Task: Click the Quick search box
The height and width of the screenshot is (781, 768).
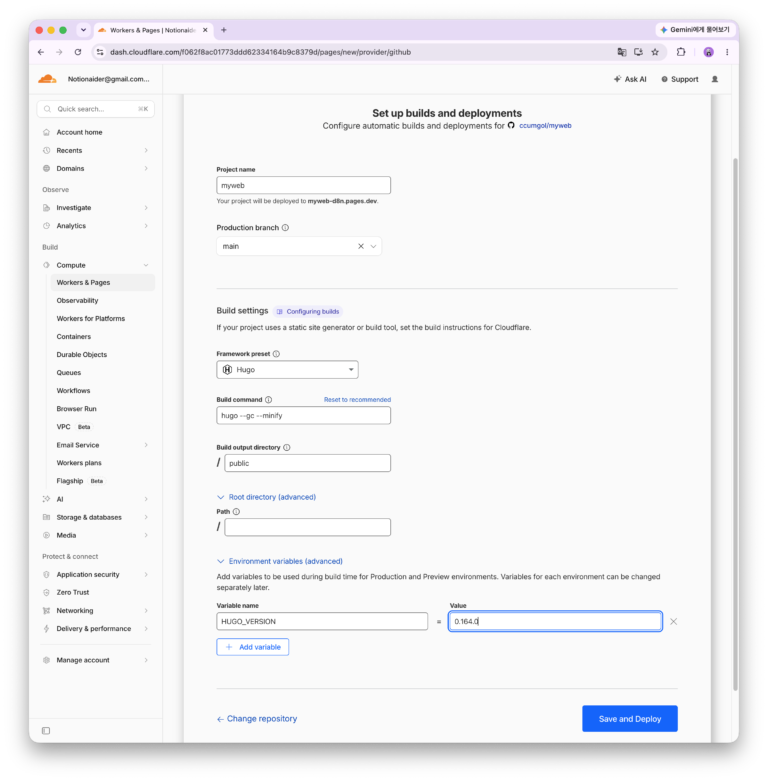Action: [x=95, y=109]
